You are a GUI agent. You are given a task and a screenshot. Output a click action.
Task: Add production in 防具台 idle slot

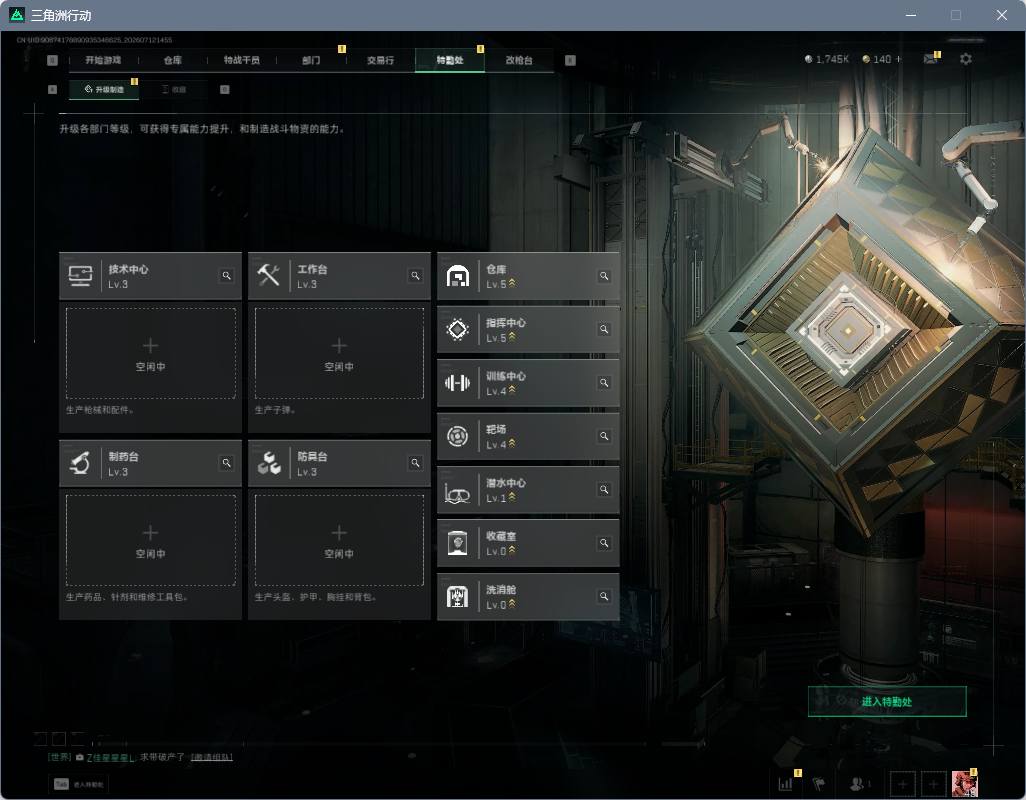tap(339, 540)
